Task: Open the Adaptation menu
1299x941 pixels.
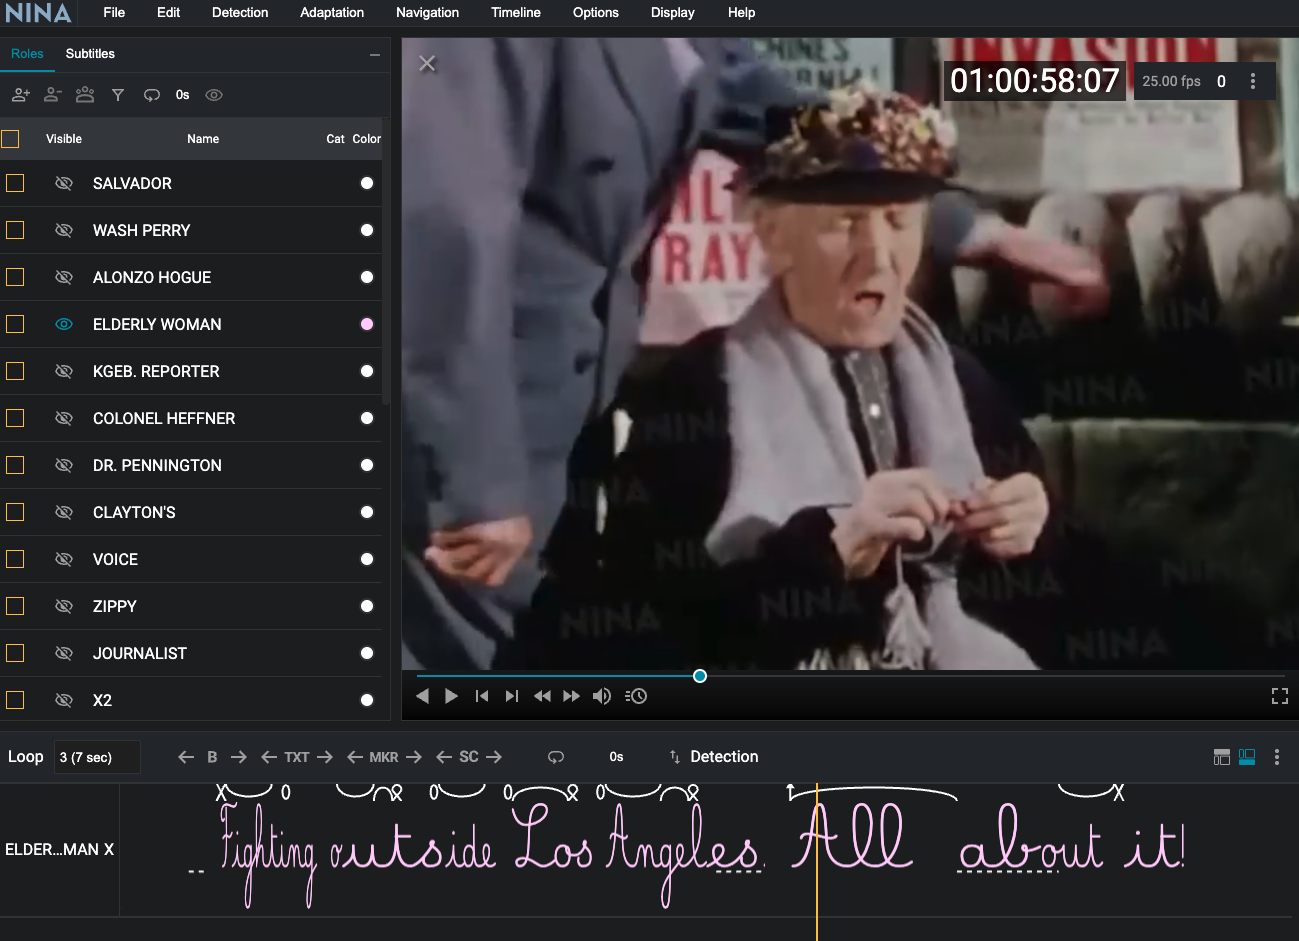Action: [x=332, y=13]
